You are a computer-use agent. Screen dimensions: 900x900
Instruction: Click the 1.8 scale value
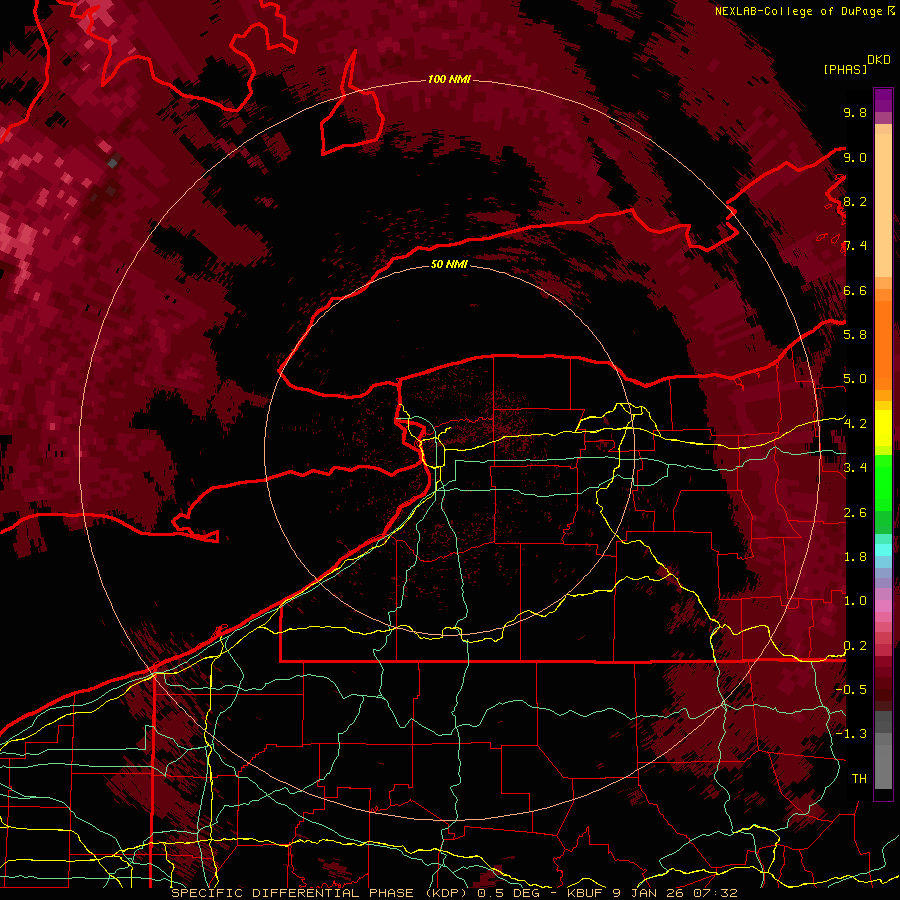(x=855, y=557)
